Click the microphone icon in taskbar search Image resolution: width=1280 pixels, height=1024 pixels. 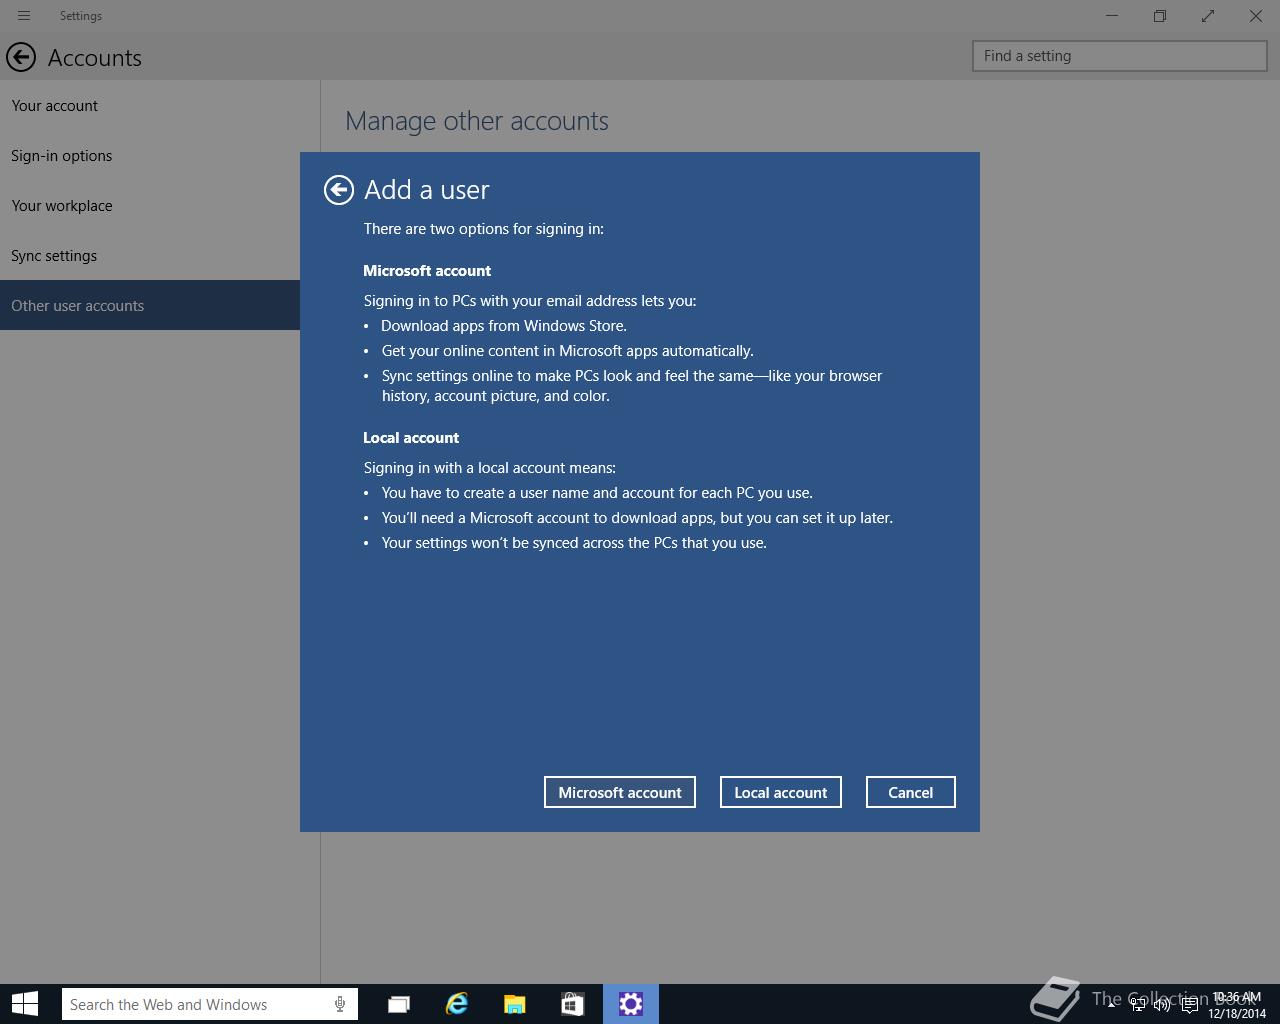coord(340,1004)
